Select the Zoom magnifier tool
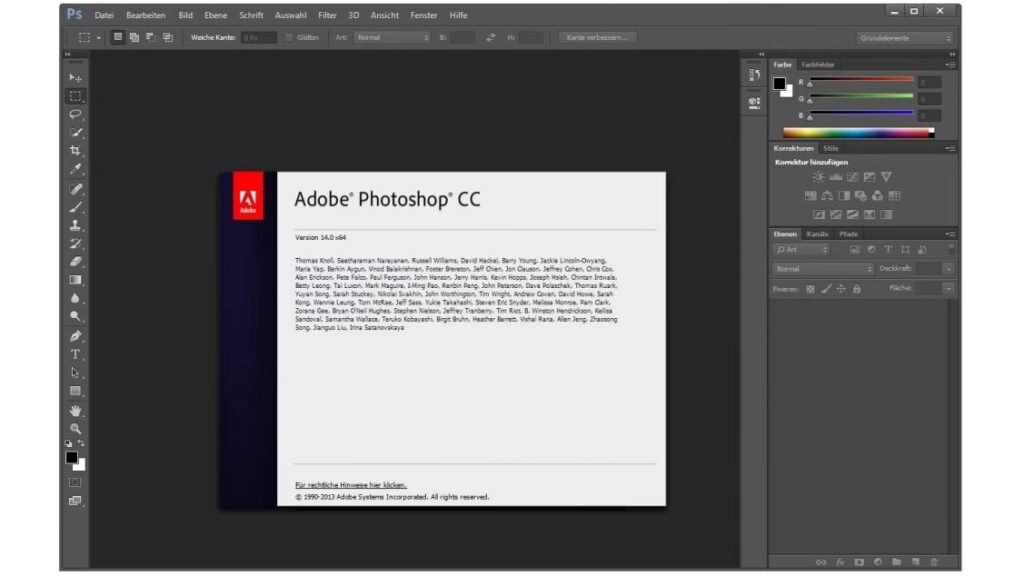The image size is (1024, 576). click(75, 428)
